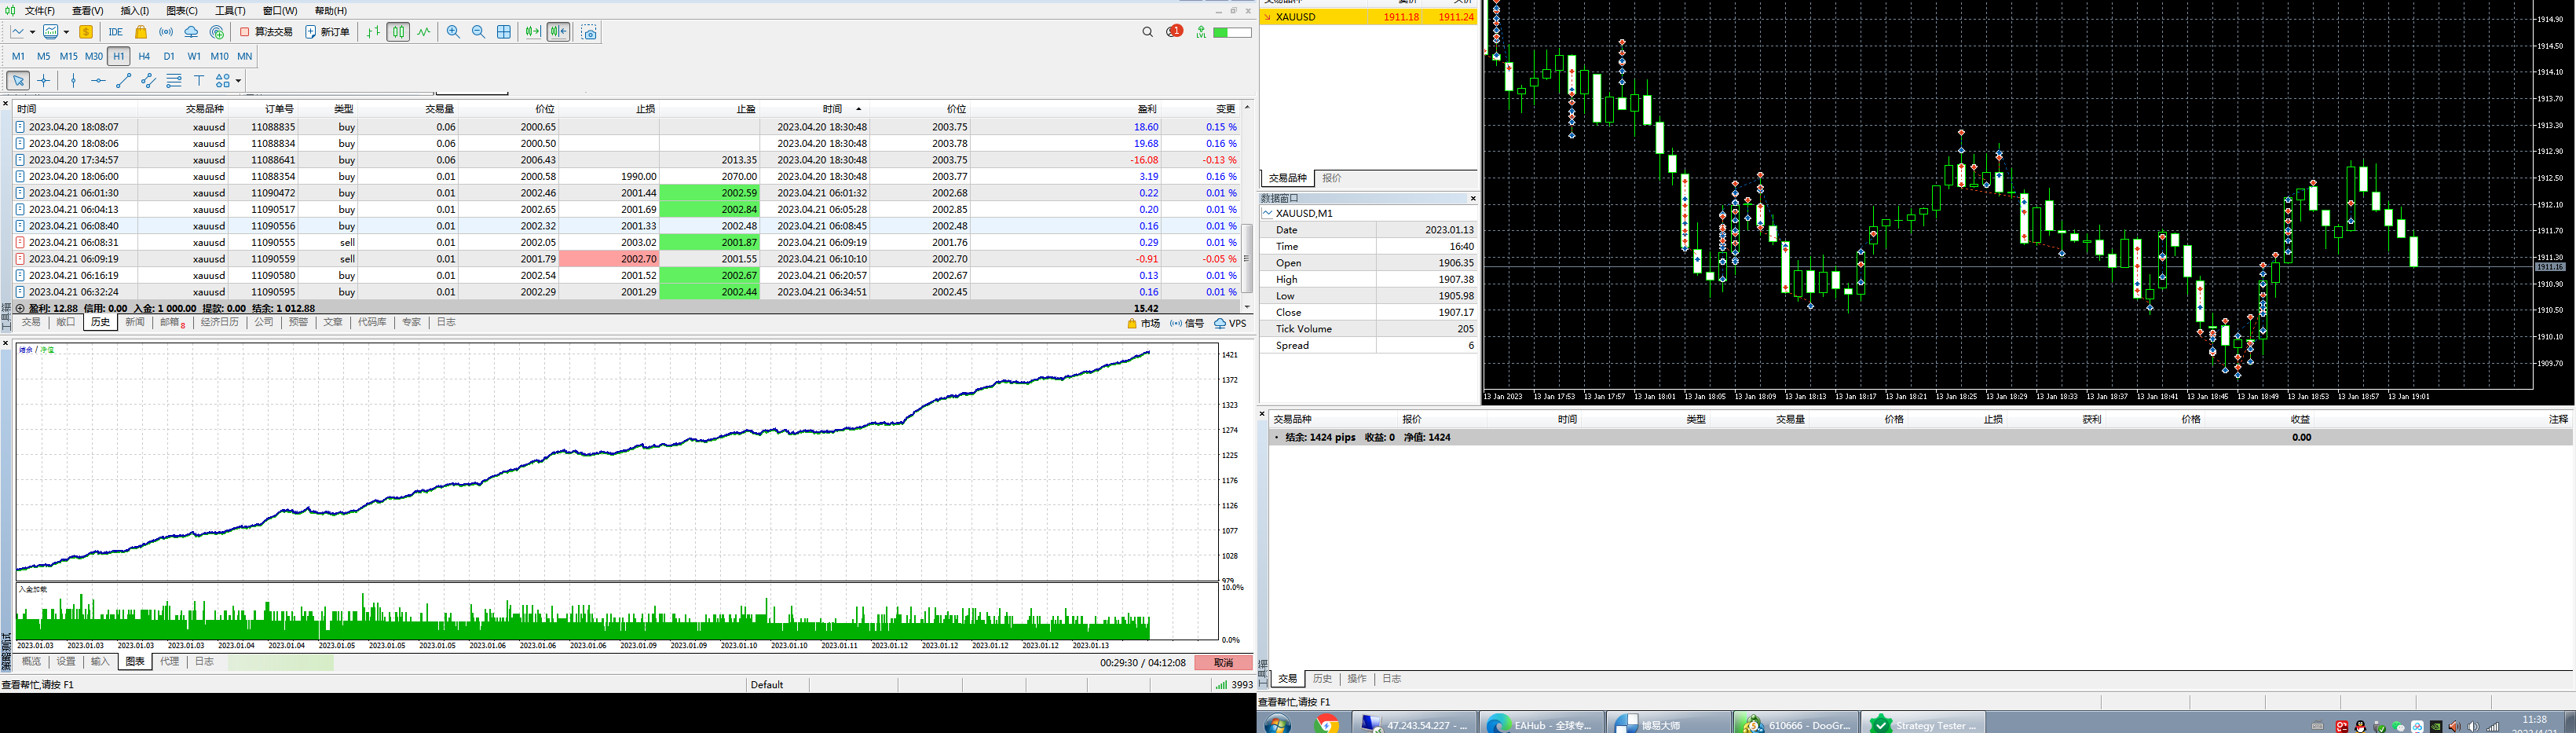Switch chart to bar chart mode
The width and height of the screenshot is (2576, 733).
coord(373,32)
